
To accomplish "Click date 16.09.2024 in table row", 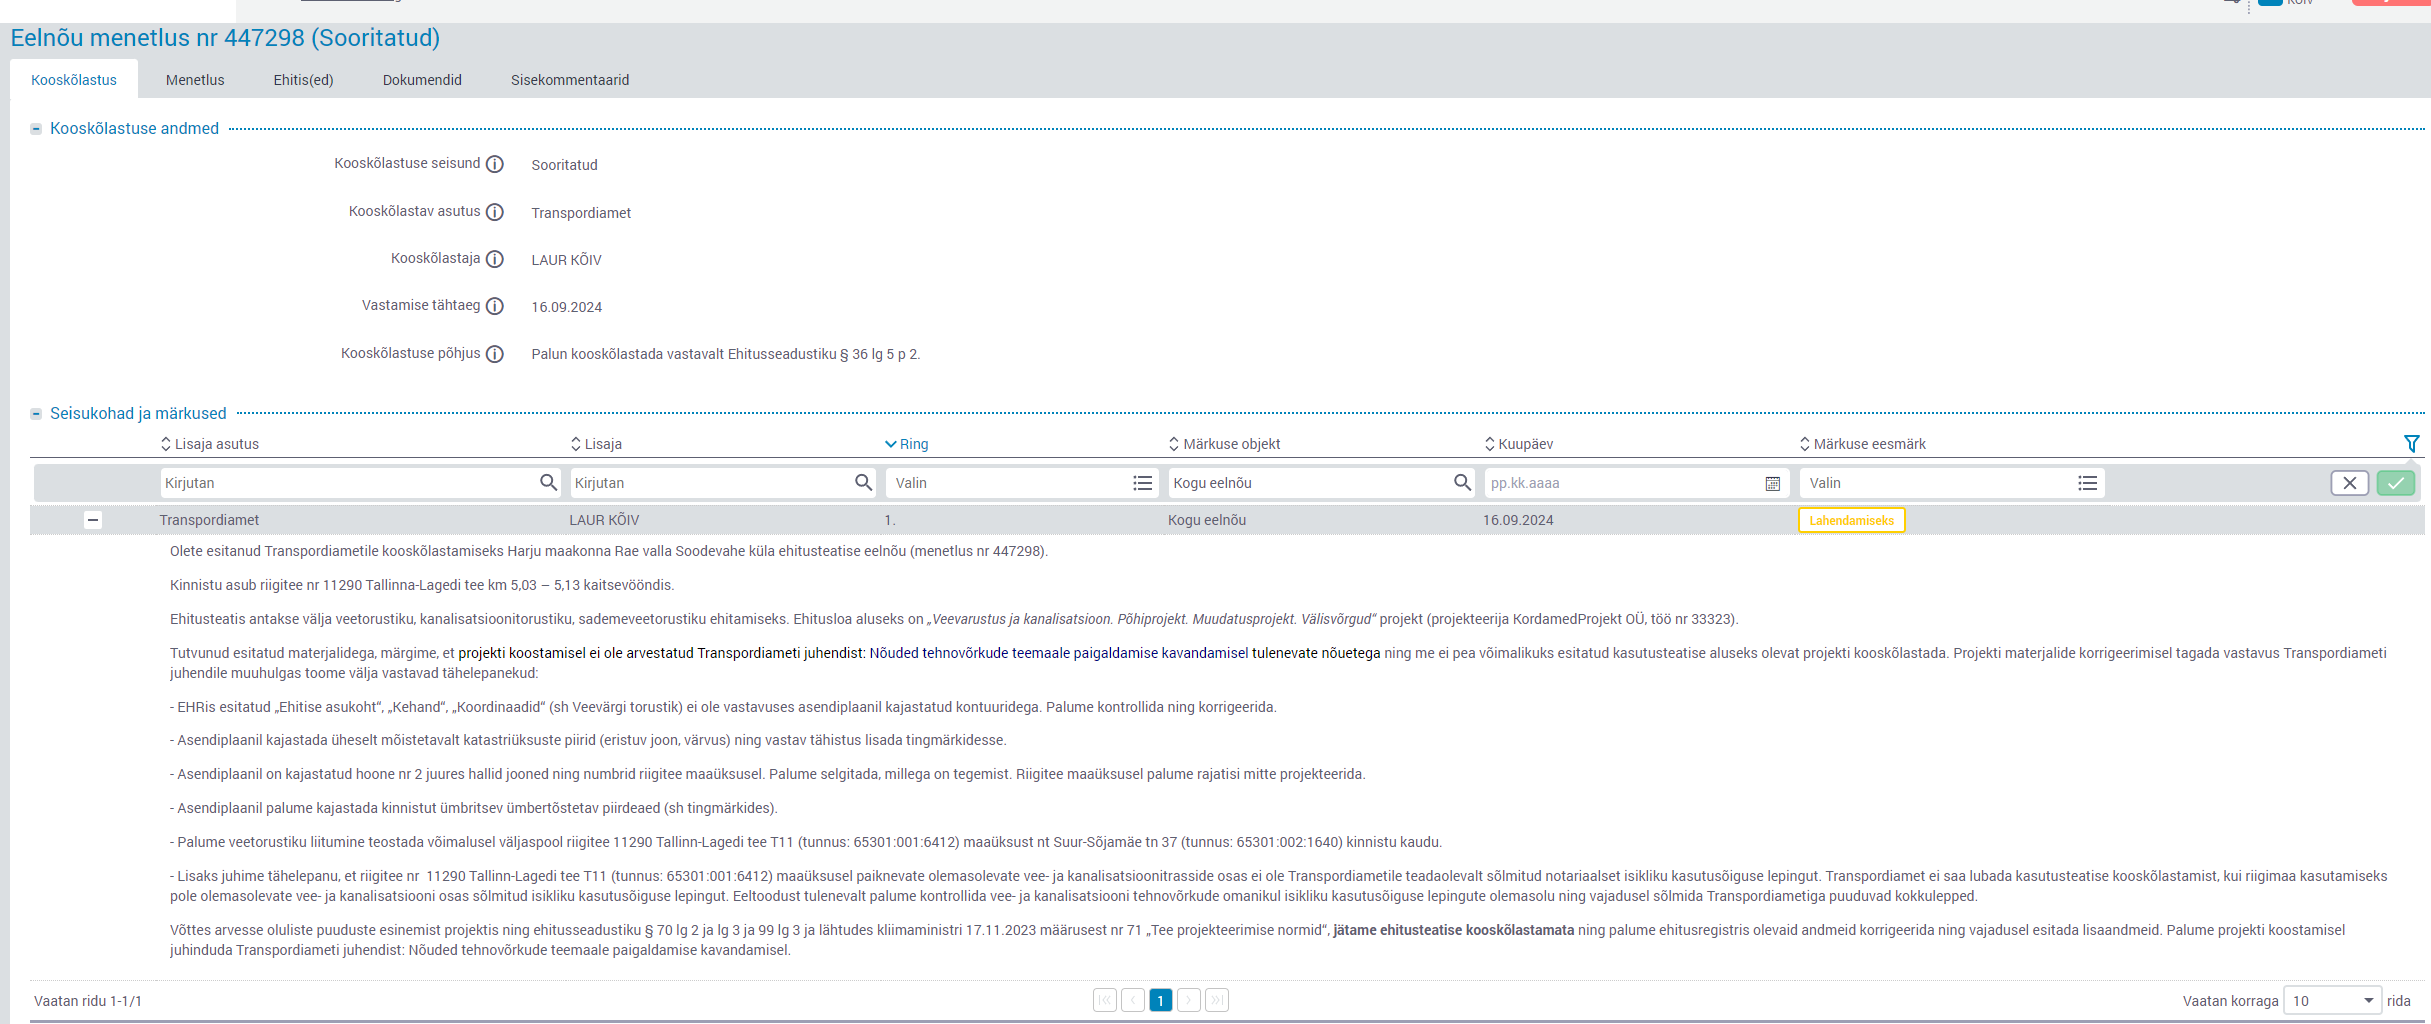I will pos(1518,520).
